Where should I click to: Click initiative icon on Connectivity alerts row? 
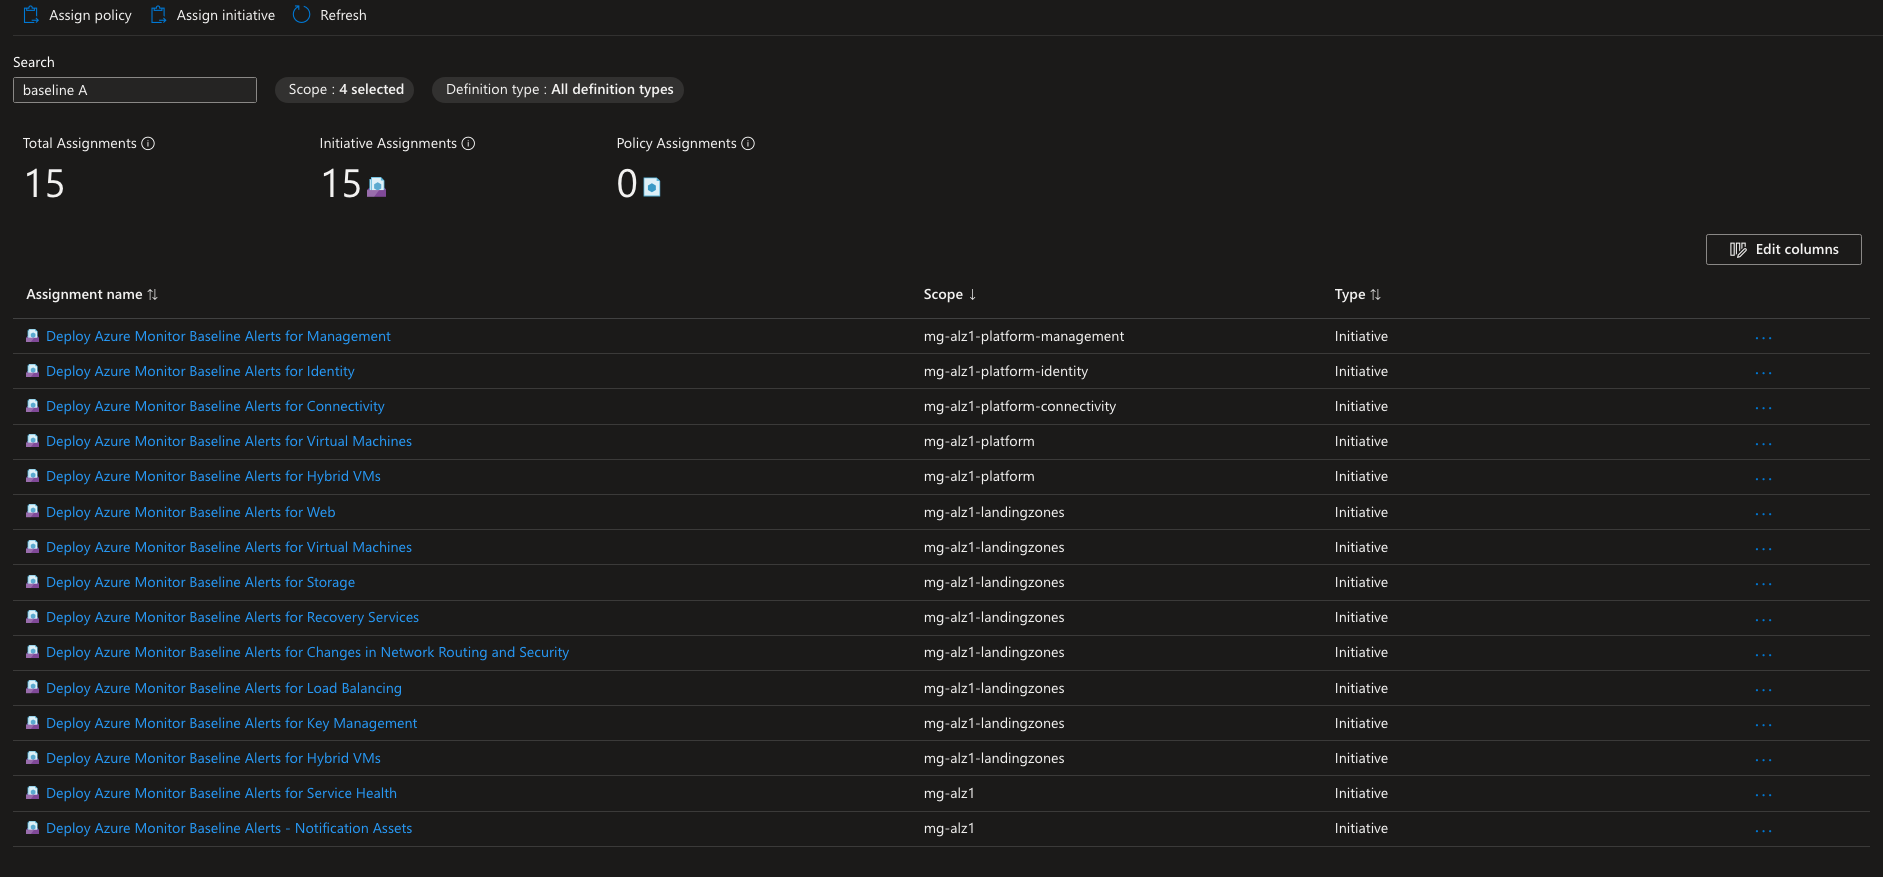pyautogui.click(x=33, y=406)
